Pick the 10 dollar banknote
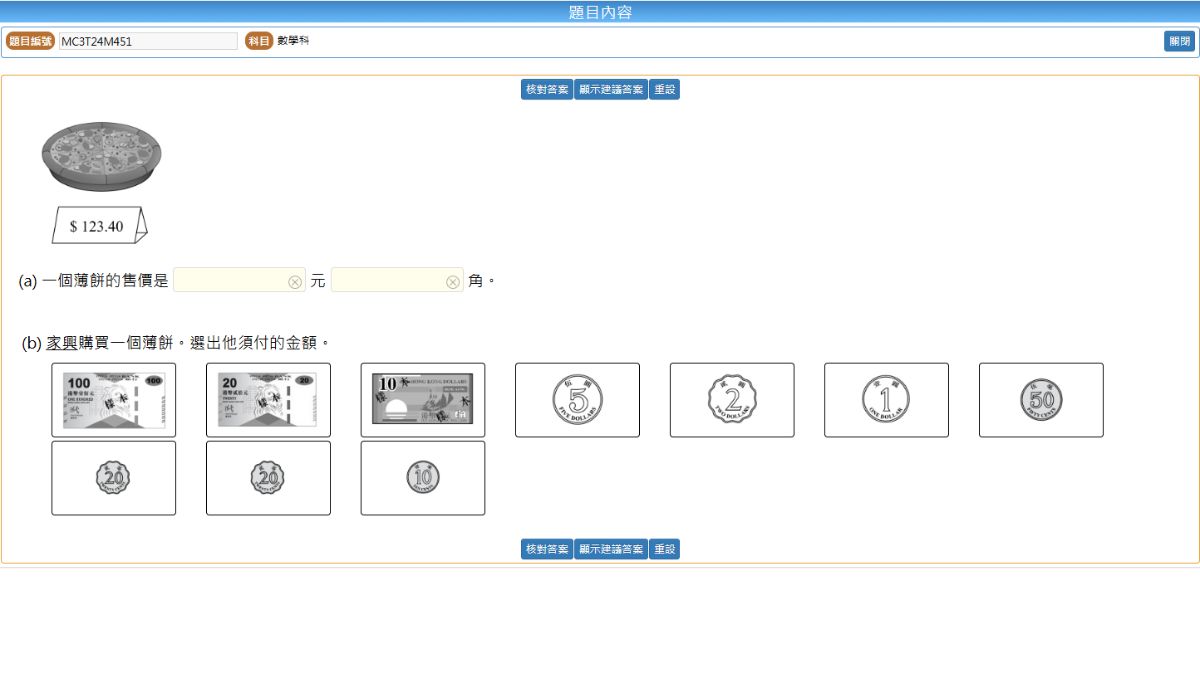 [x=422, y=400]
